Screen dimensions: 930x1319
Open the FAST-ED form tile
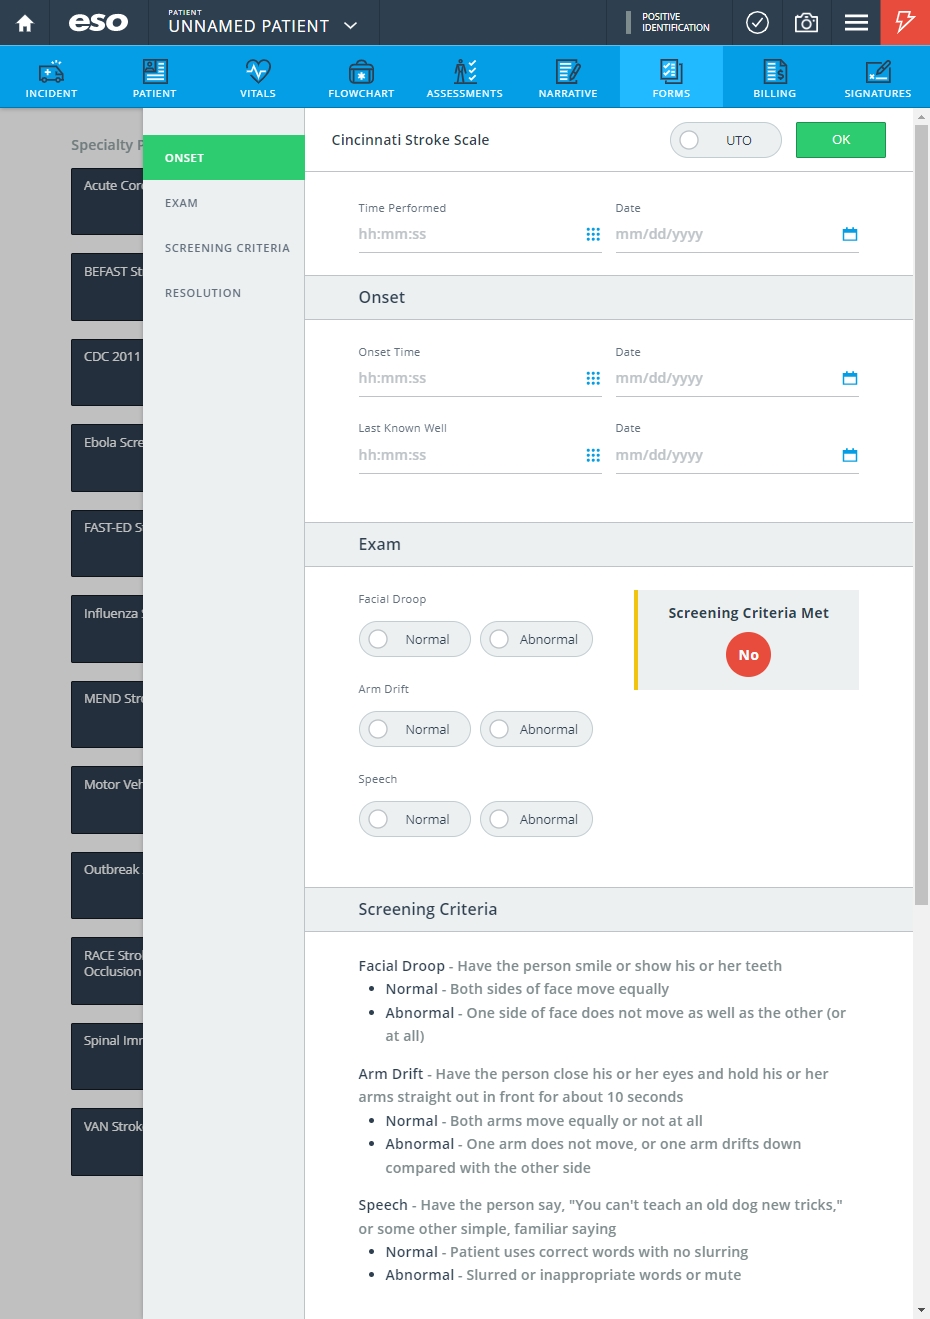point(107,543)
